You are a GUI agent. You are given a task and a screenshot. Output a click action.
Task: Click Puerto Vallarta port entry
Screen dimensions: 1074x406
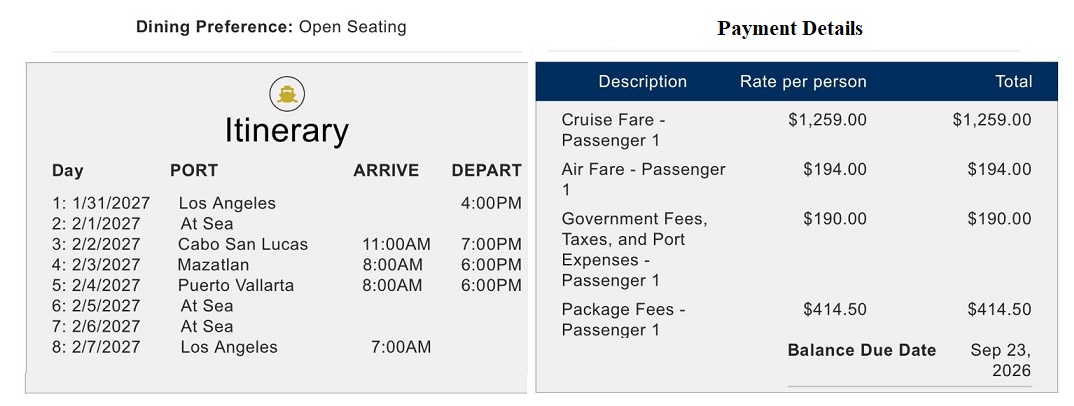click(x=236, y=285)
